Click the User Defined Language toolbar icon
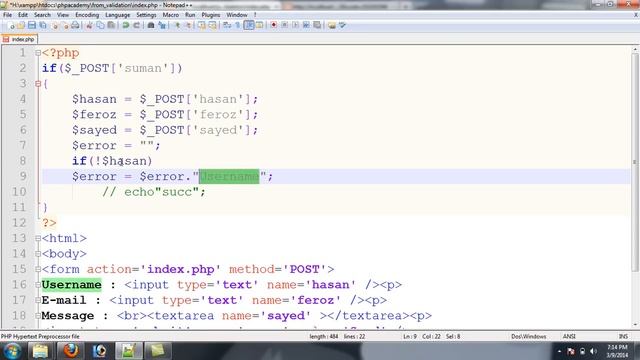This screenshot has width=640, height=360. click(x=259, y=25)
